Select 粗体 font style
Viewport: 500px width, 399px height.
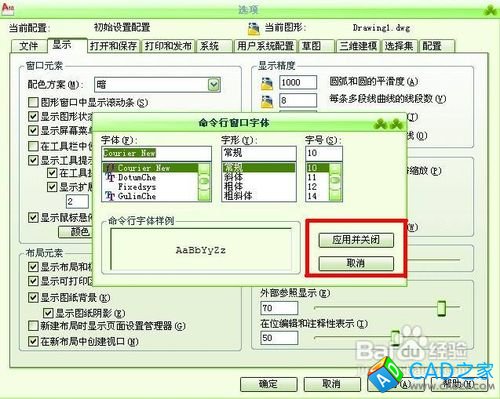(x=259, y=186)
